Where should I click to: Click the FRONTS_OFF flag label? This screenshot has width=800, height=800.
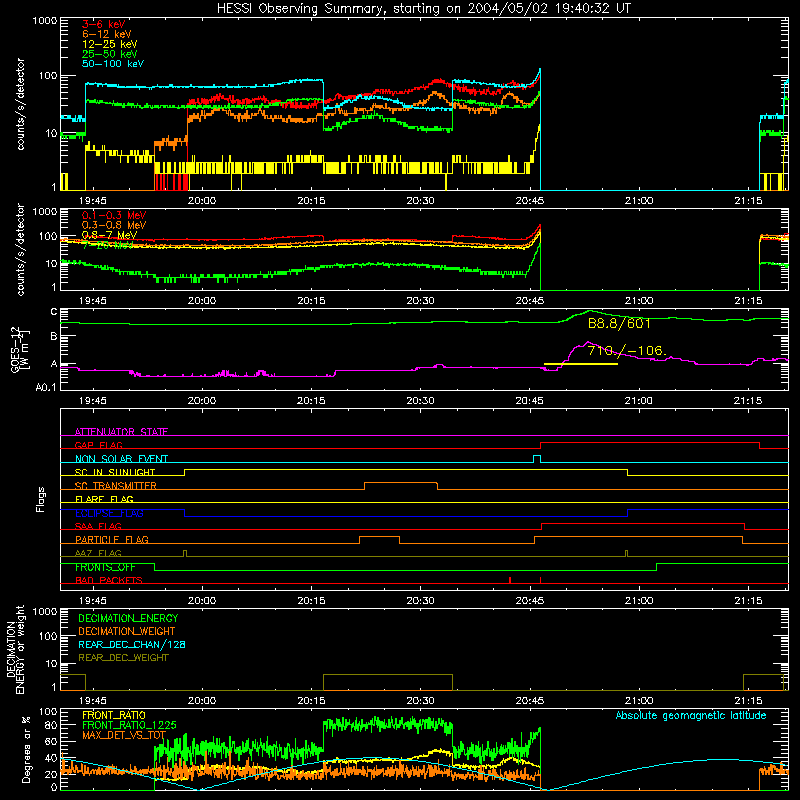(105, 567)
